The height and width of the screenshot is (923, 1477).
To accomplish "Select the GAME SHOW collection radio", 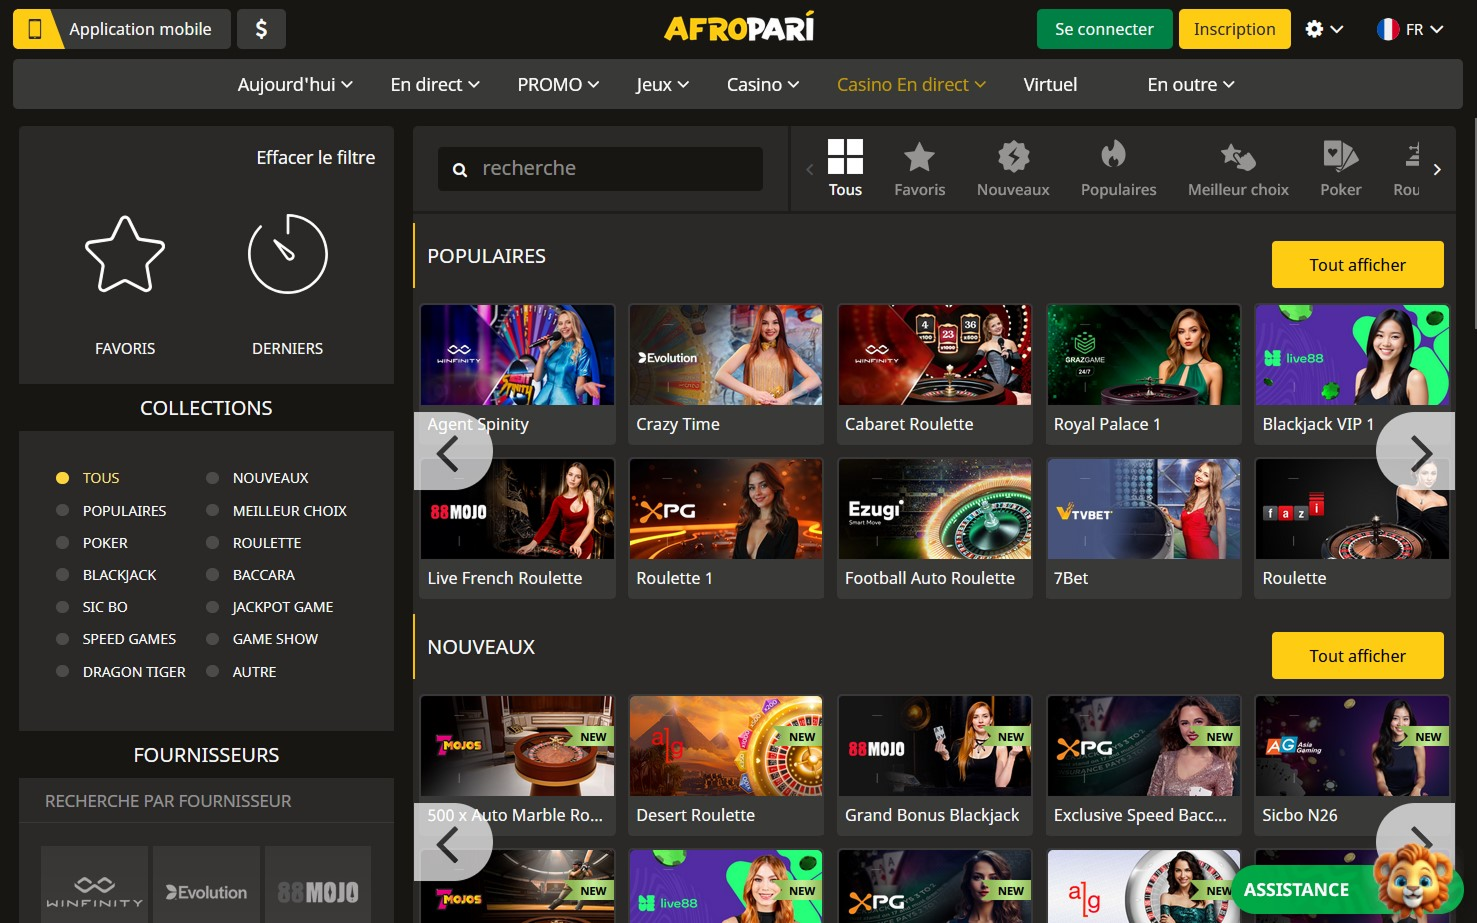I will [x=212, y=639].
